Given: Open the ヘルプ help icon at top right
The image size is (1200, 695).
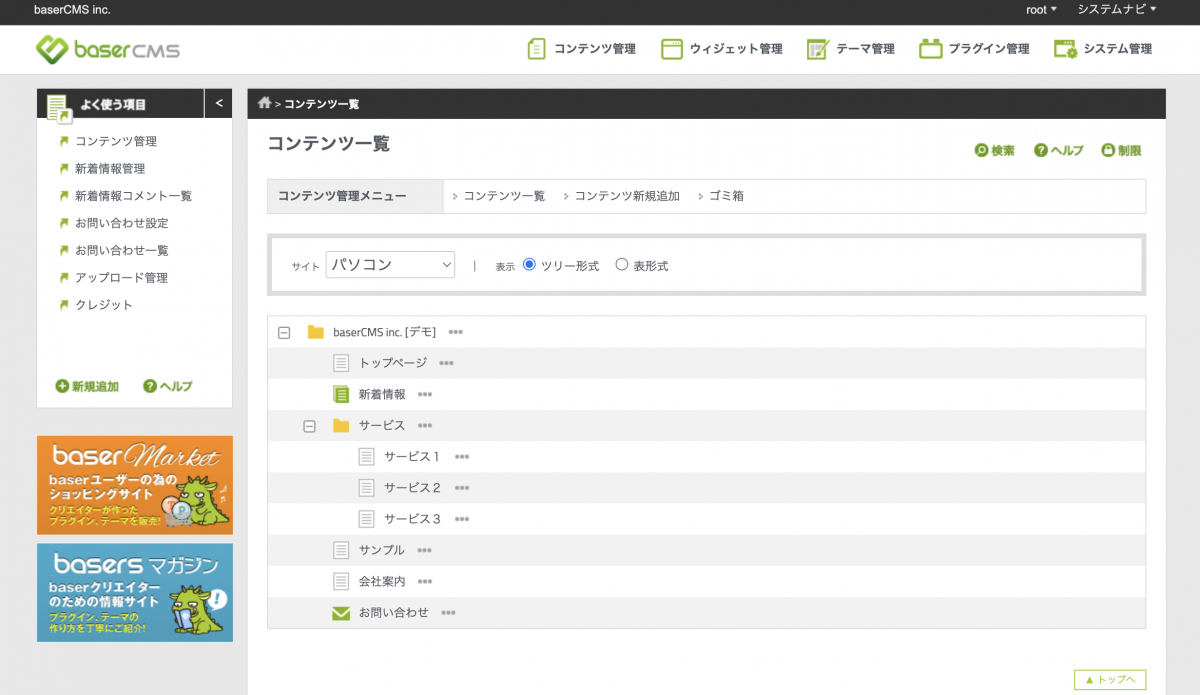Looking at the screenshot, I should coord(1041,151).
